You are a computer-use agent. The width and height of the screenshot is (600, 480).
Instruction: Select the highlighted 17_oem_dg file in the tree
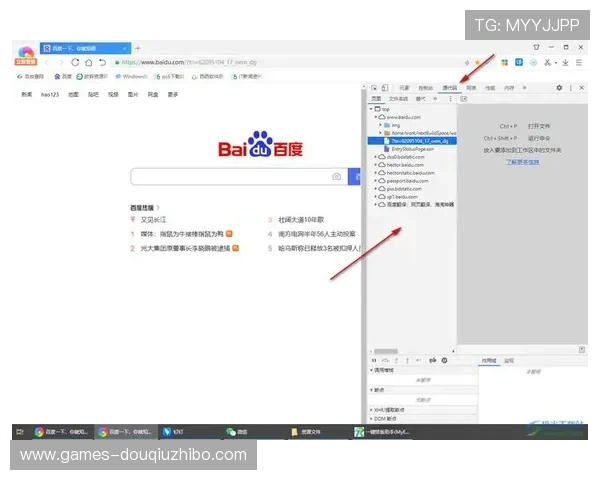click(412, 141)
